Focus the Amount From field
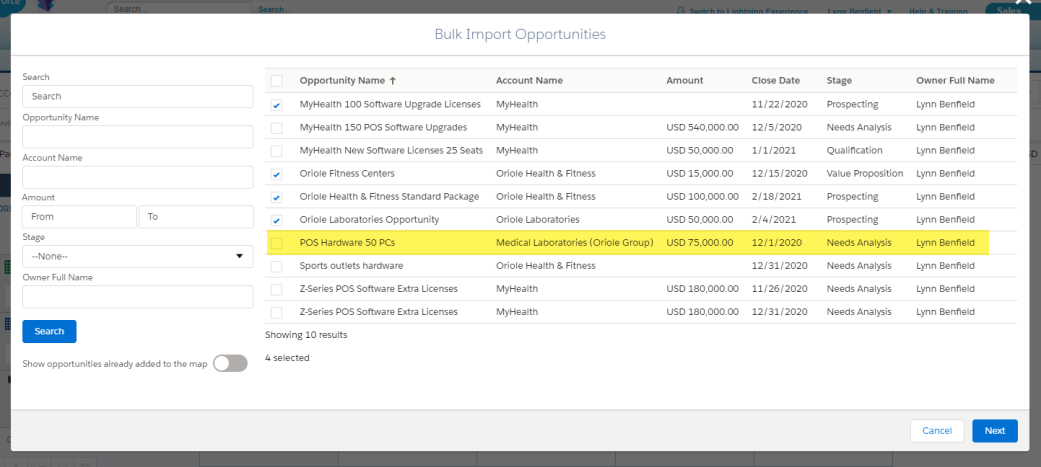Screen dimensions: 1041x467 pos(79,217)
